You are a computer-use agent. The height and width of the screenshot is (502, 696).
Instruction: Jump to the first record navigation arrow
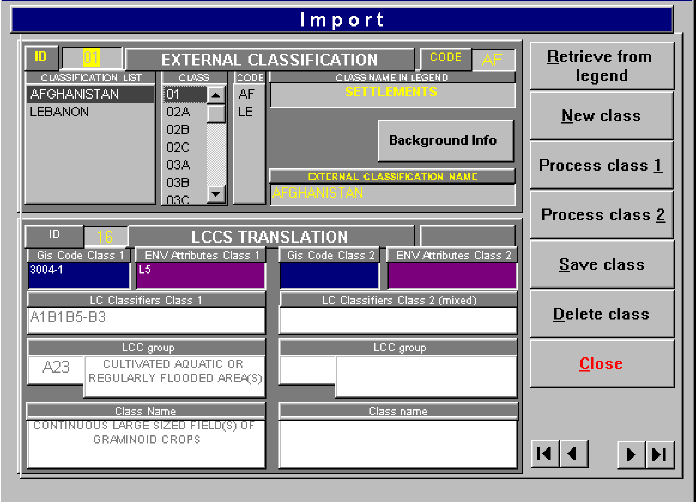coord(544,454)
